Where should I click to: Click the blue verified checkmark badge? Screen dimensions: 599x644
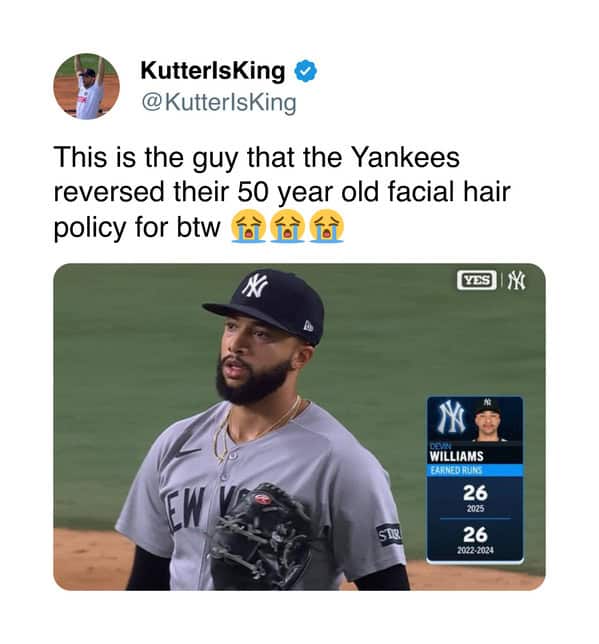click(306, 71)
